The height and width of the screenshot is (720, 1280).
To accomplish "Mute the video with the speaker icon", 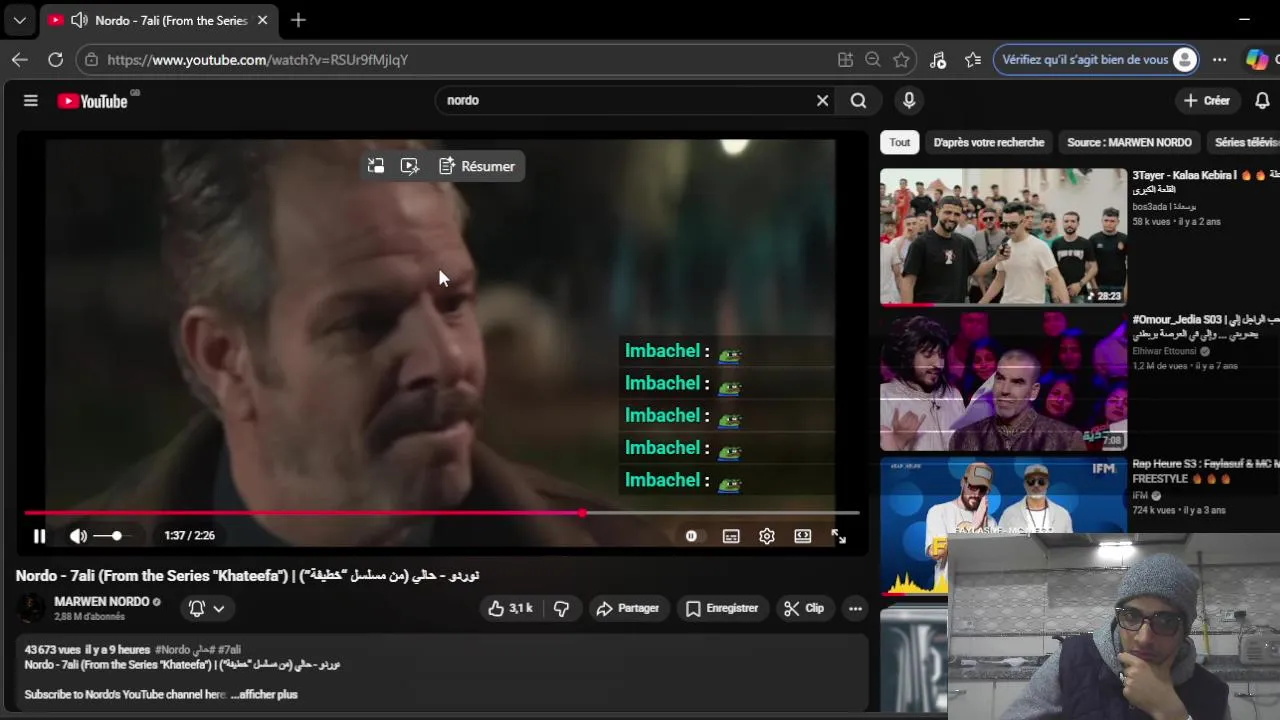I will (78, 536).
